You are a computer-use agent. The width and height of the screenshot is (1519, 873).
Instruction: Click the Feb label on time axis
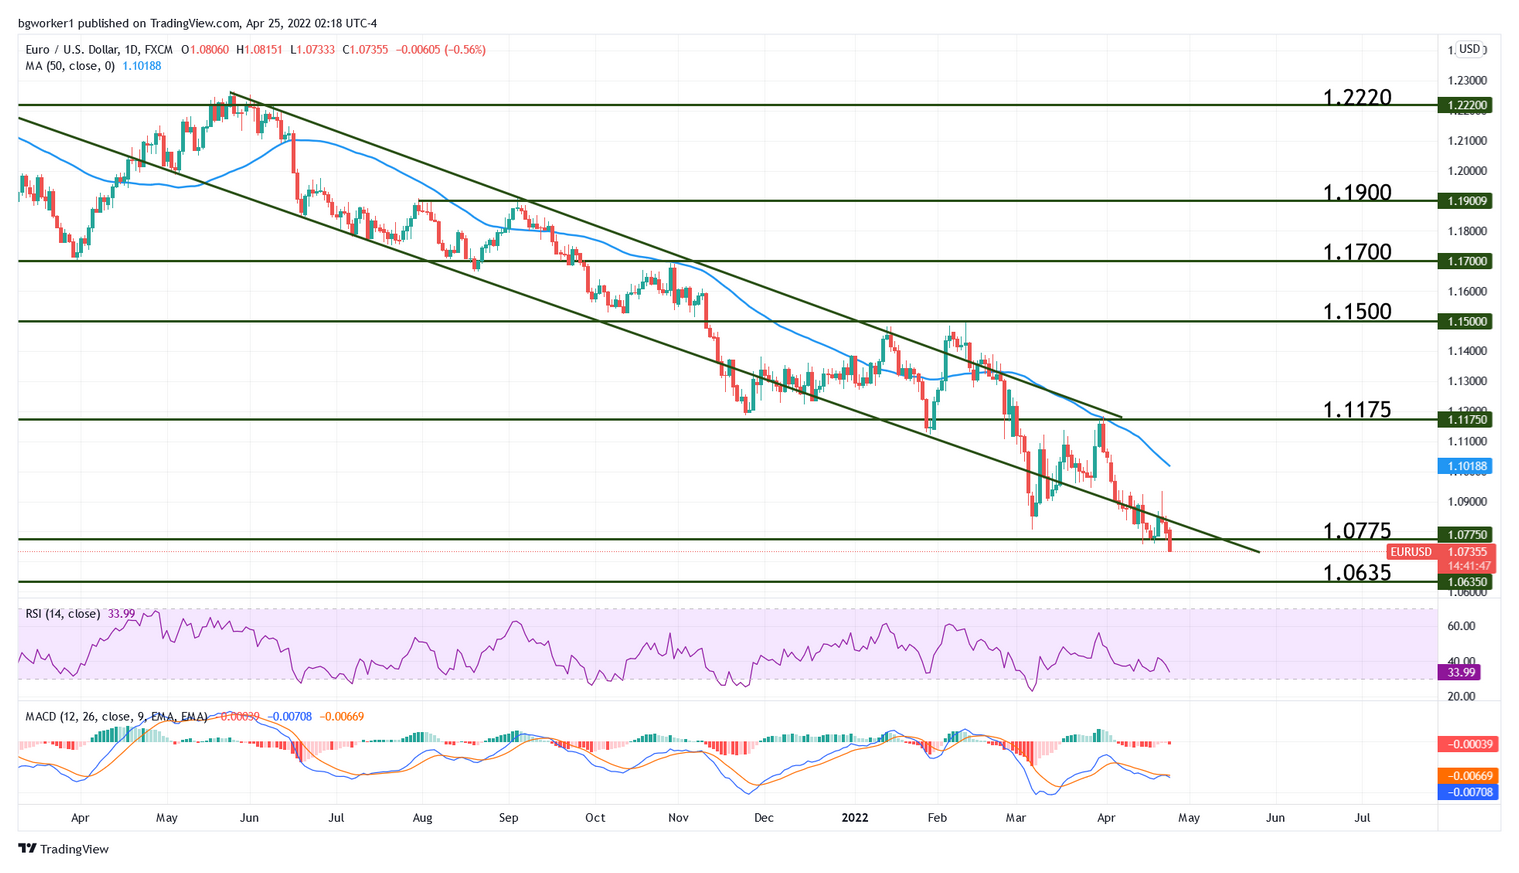click(937, 817)
